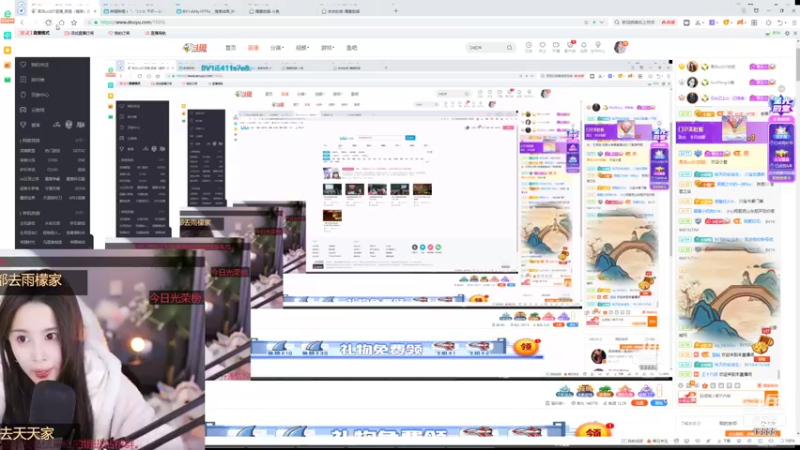The image size is (800, 450).
Task: Open the watch history clock icon
Action: (529, 47)
